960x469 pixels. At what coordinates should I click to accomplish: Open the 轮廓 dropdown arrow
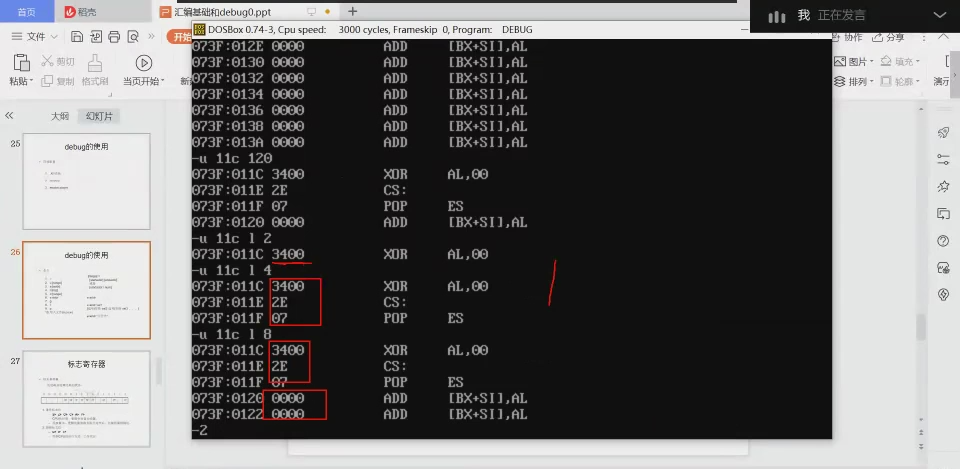point(917,82)
